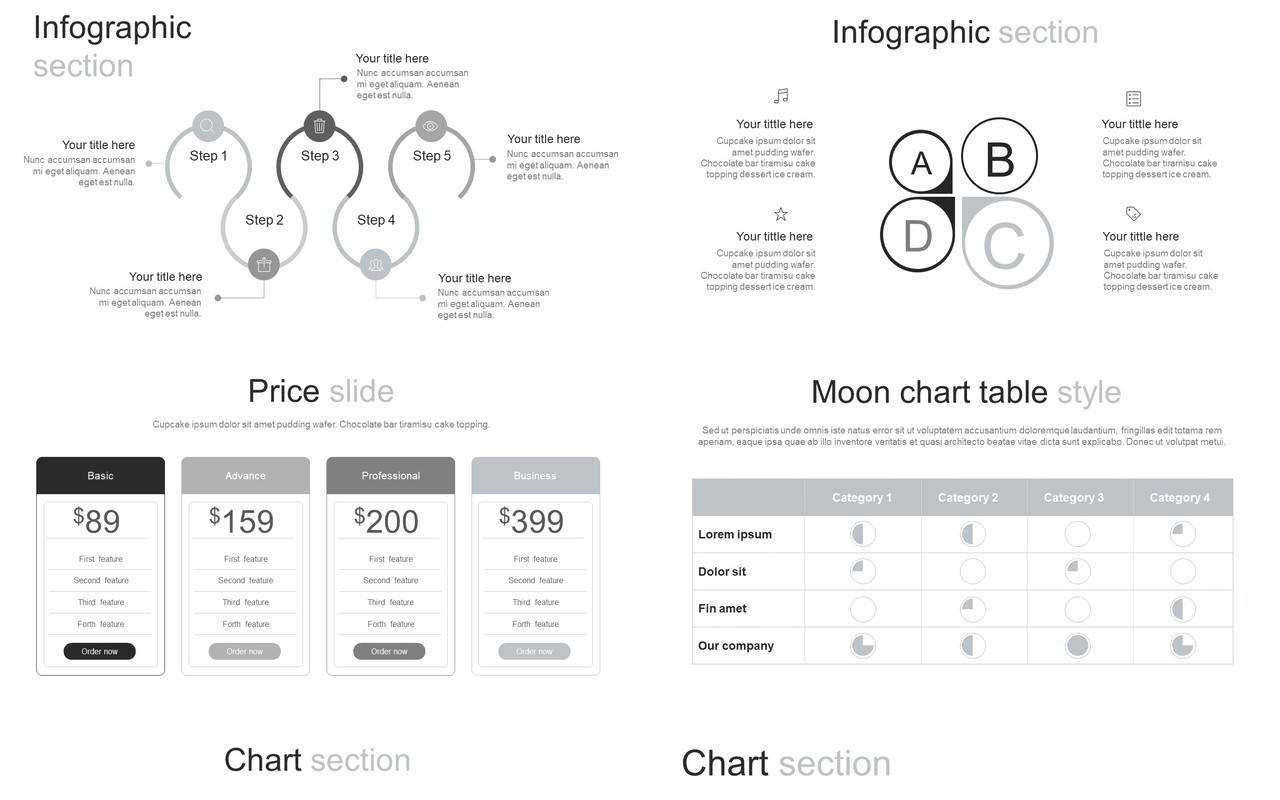This screenshot has width=1280, height=800.
Task: Click the full moon in Our company row
Action: (x=1077, y=646)
